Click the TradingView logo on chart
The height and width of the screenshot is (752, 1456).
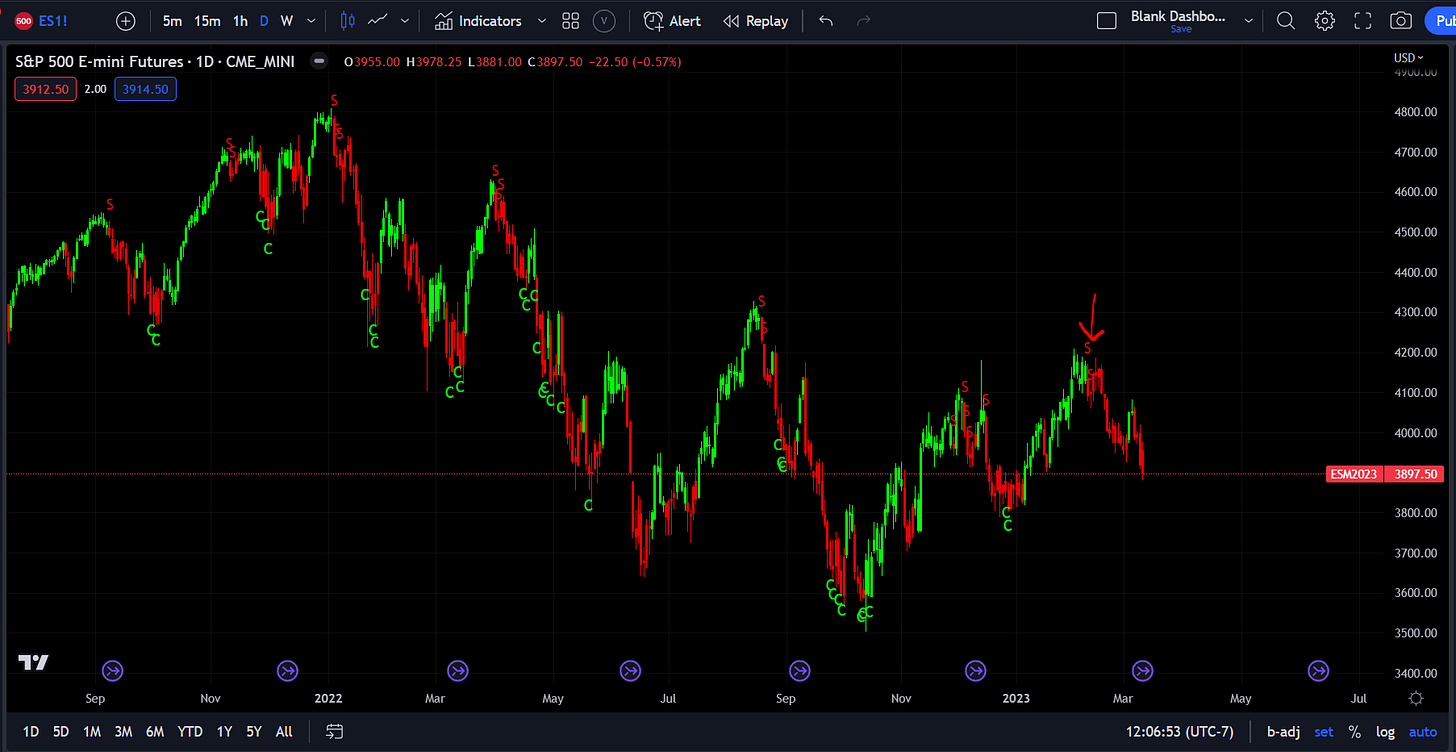point(33,663)
